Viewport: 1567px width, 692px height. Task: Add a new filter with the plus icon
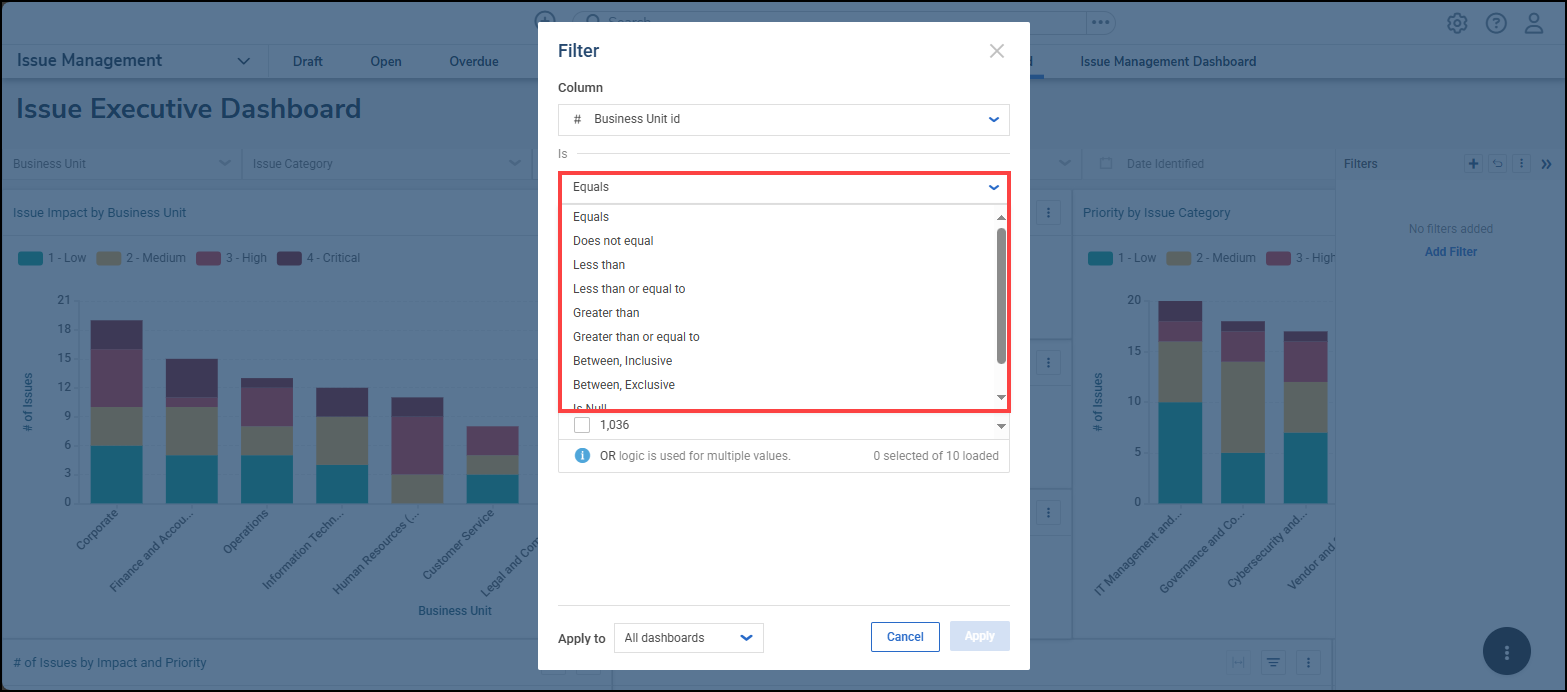1473,163
